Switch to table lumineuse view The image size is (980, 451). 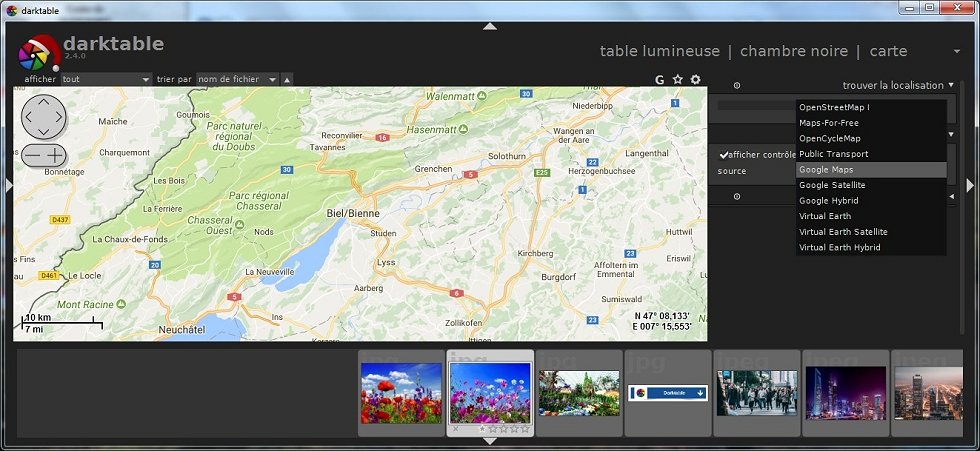click(x=659, y=51)
